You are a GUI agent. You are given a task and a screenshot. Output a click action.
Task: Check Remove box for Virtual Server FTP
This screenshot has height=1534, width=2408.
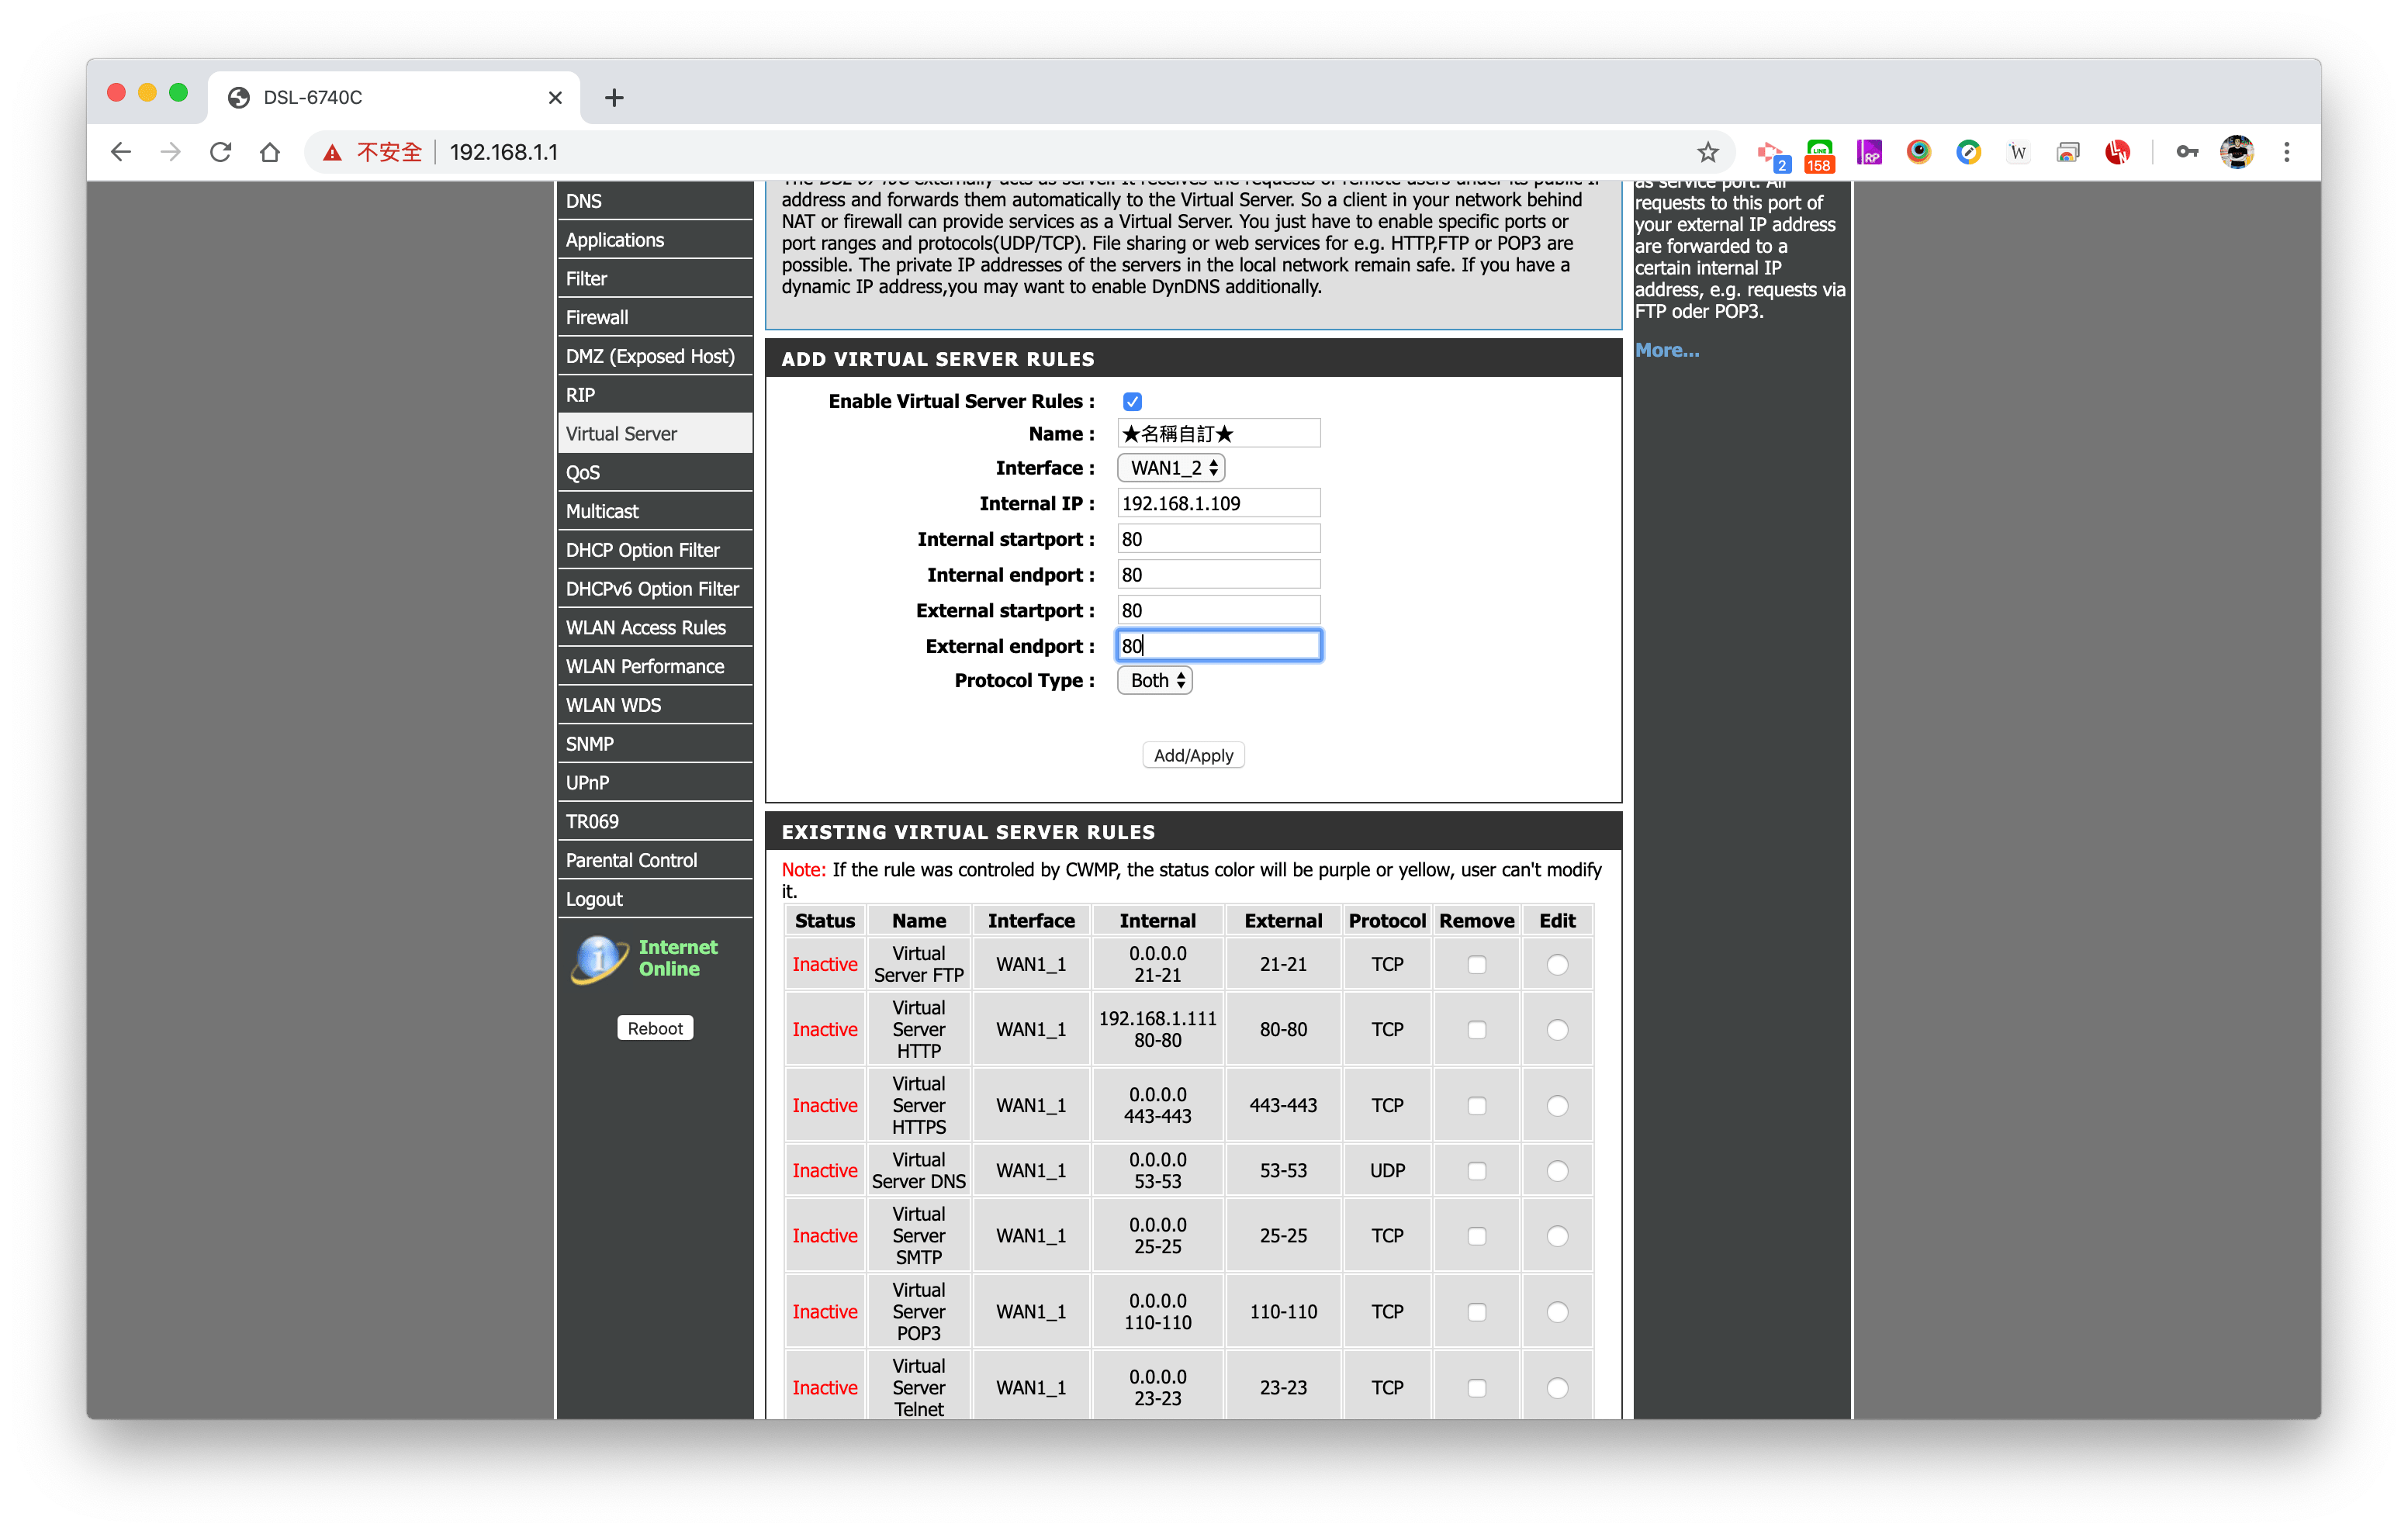pyautogui.click(x=1476, y=964)
